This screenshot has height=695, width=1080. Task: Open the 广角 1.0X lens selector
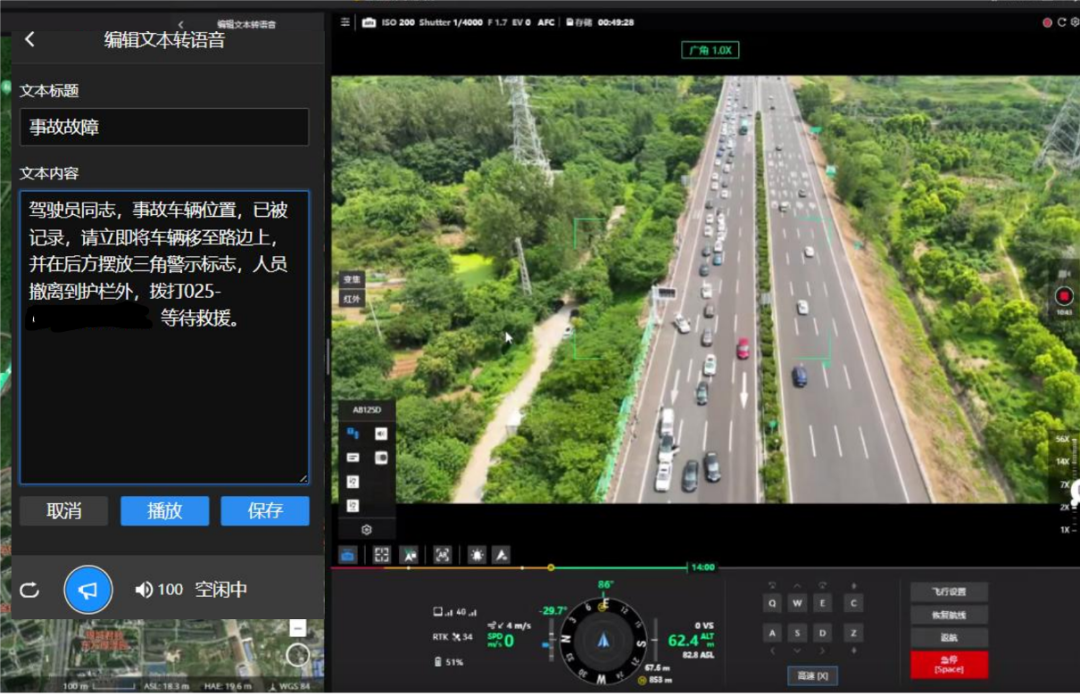[x=710, y=50]
